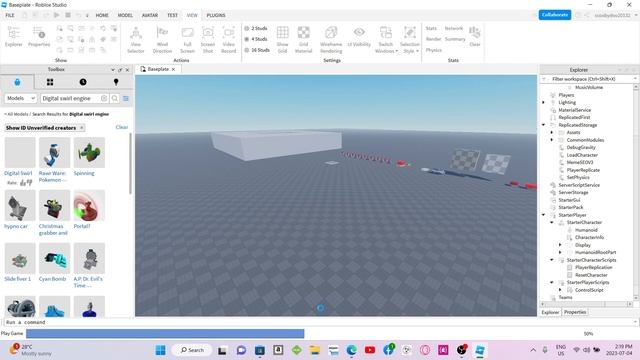Switch Toolbox to Recent clock tab
Screen dimensions: 640x360
pyautogui.click(x=83, y=82)
